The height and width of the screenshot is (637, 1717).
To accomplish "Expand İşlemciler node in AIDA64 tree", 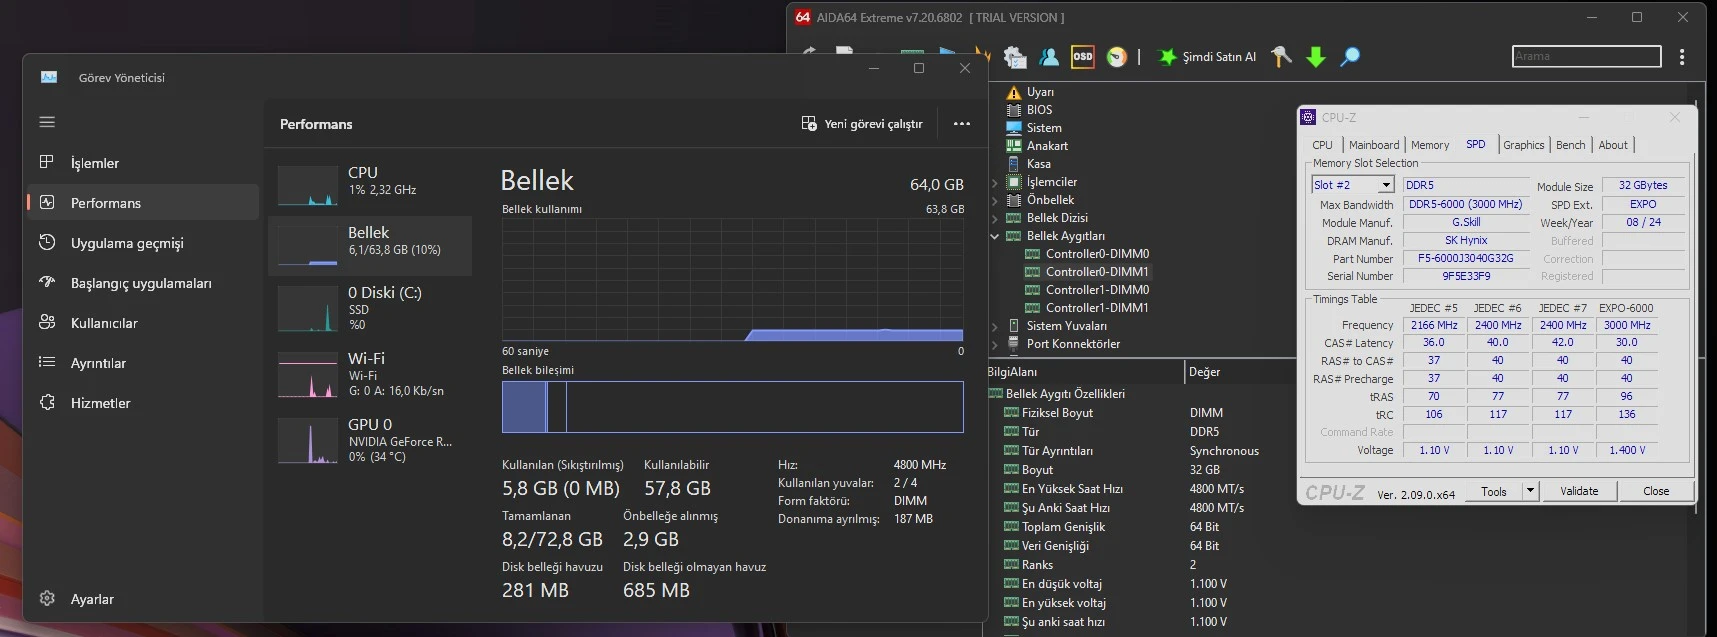I will tap(995, 182).
